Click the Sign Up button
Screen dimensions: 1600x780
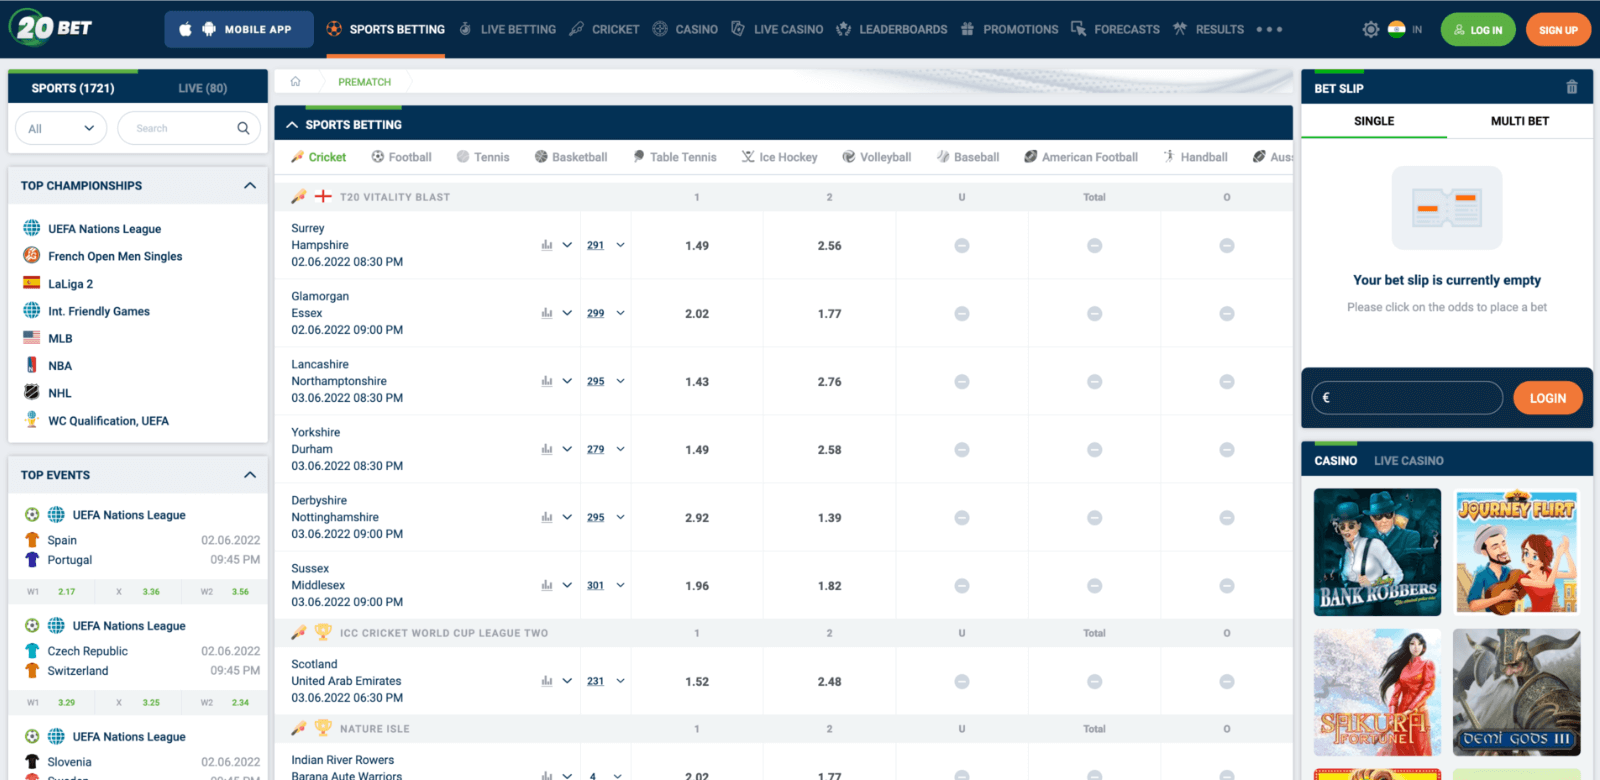coord(1558,30)
